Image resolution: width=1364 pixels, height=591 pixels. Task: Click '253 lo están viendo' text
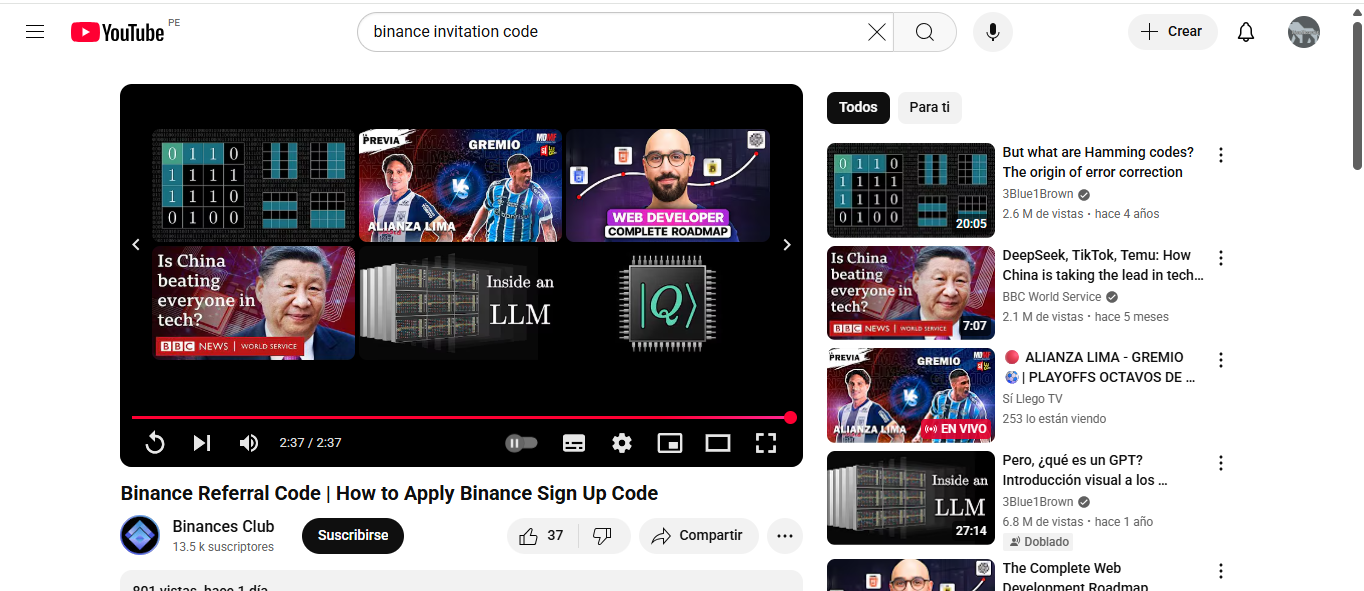pyautogui.click(x=1055, y=419)
